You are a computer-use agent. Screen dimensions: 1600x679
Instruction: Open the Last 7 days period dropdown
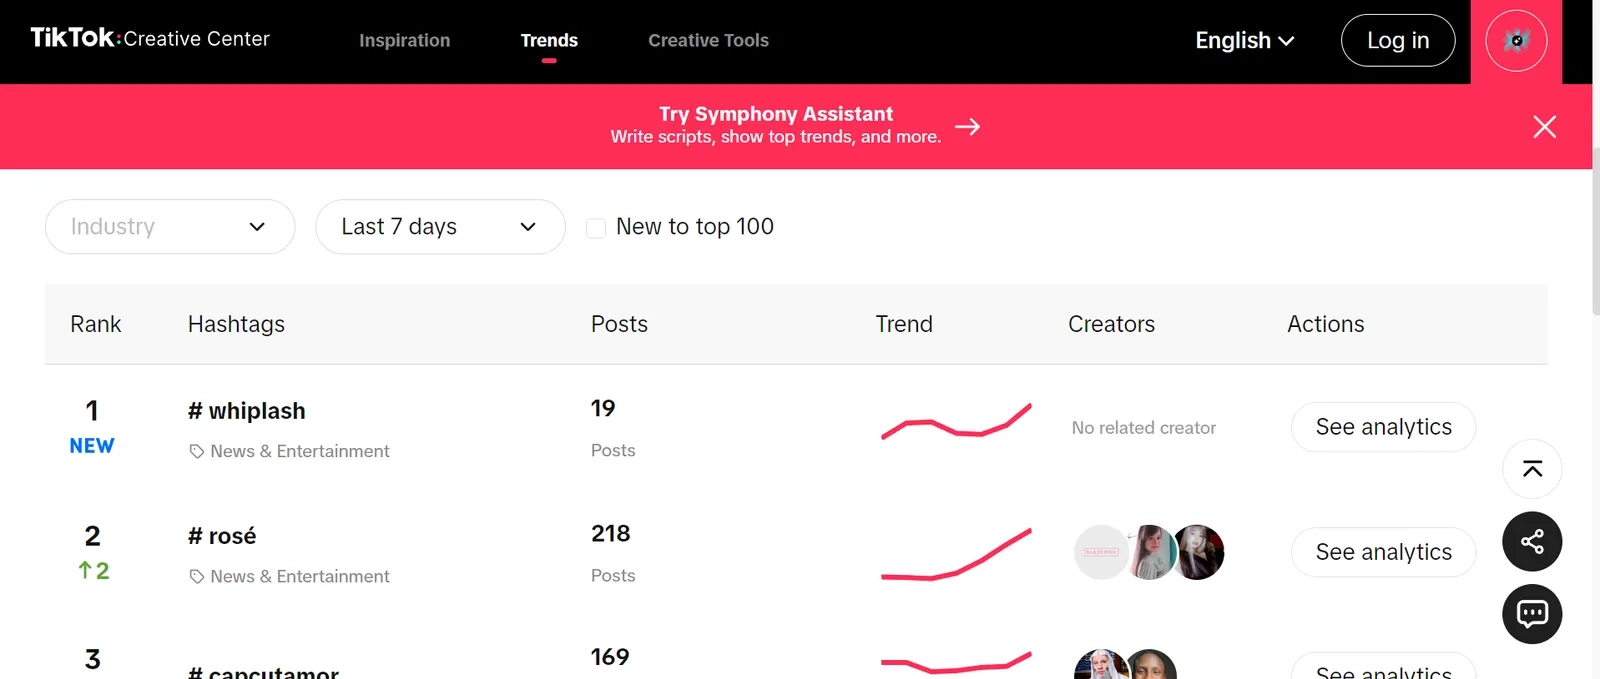tap(440, 227)
